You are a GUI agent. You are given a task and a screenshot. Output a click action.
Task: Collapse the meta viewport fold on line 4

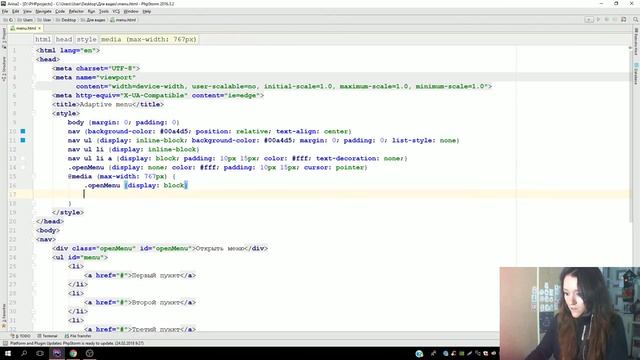[x=35, y=77]
